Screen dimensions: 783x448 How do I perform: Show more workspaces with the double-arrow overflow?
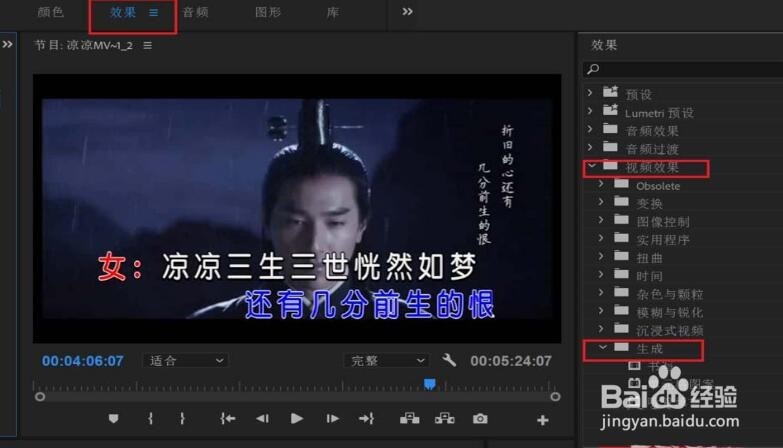tap(407, 11)
